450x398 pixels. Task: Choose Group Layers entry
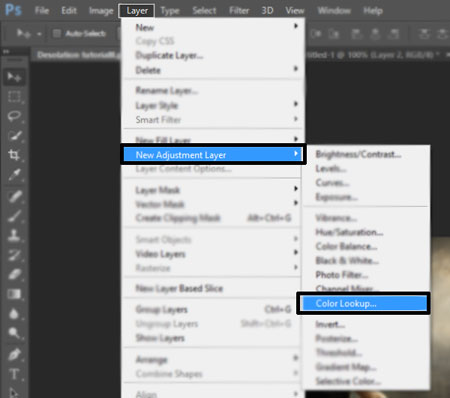click(x=213, y=309)
